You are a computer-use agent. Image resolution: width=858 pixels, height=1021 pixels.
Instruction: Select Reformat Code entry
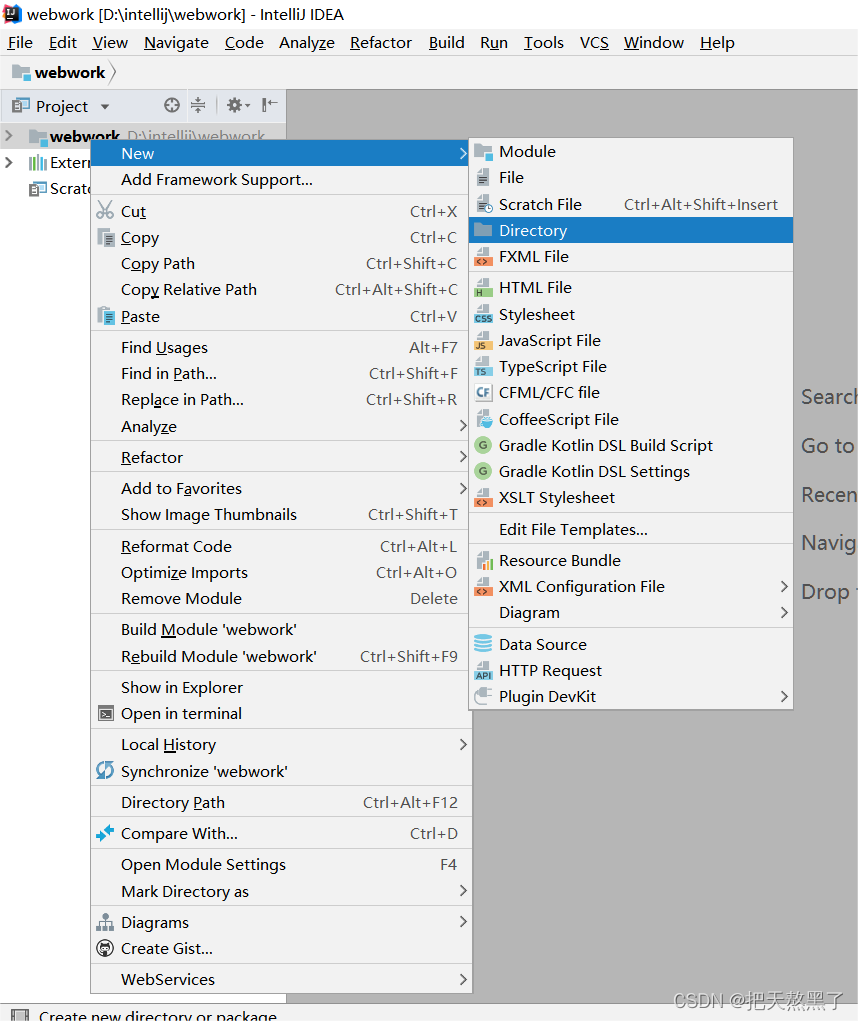click(x=281, y=546)
